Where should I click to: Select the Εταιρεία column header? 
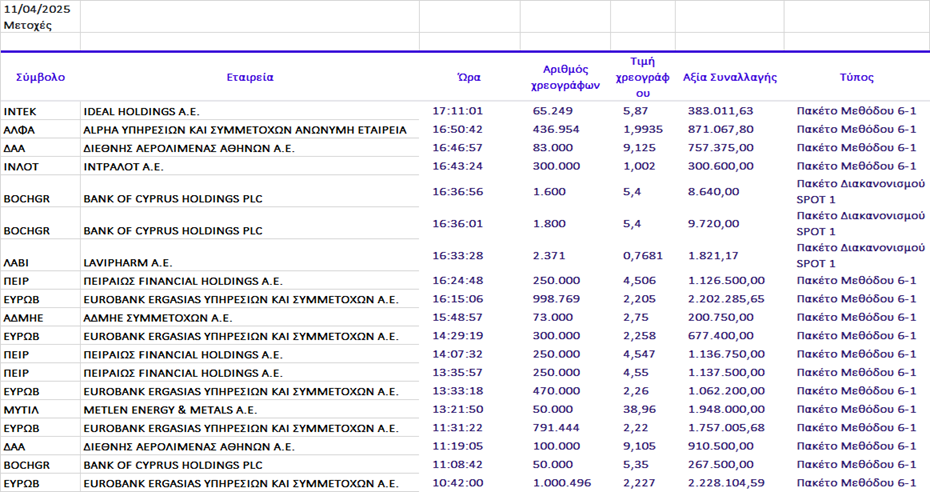[x=249, y=77]
